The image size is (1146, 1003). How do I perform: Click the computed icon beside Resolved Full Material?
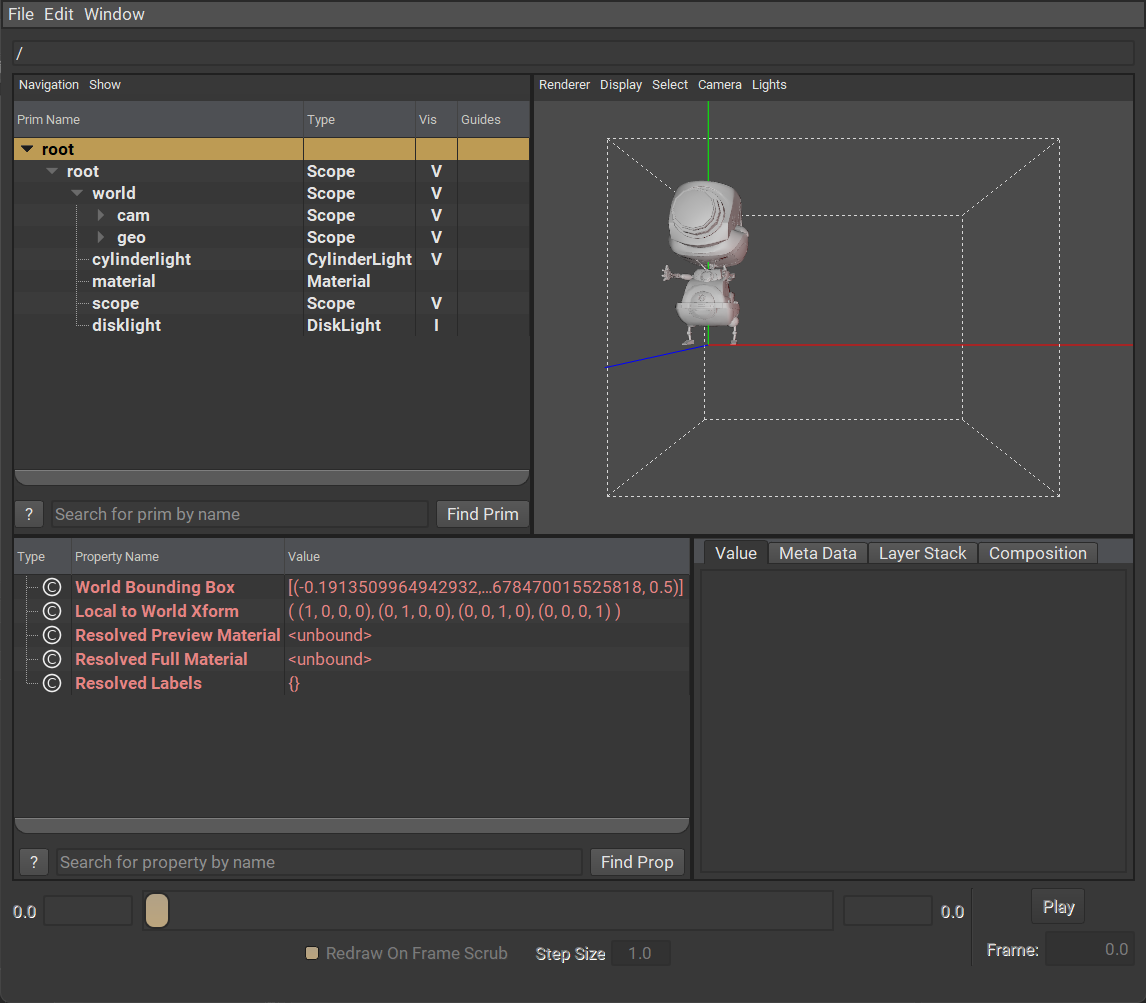tap(53, 660)
